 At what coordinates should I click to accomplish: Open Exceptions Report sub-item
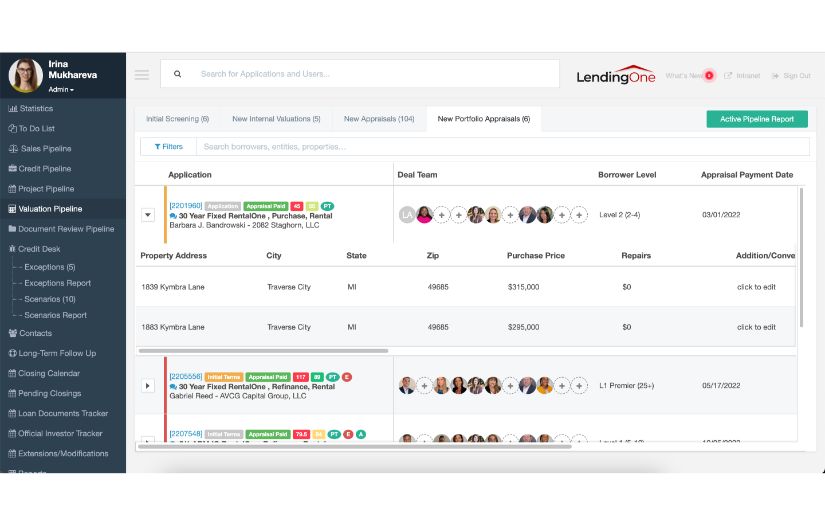[x=57, y=283]
